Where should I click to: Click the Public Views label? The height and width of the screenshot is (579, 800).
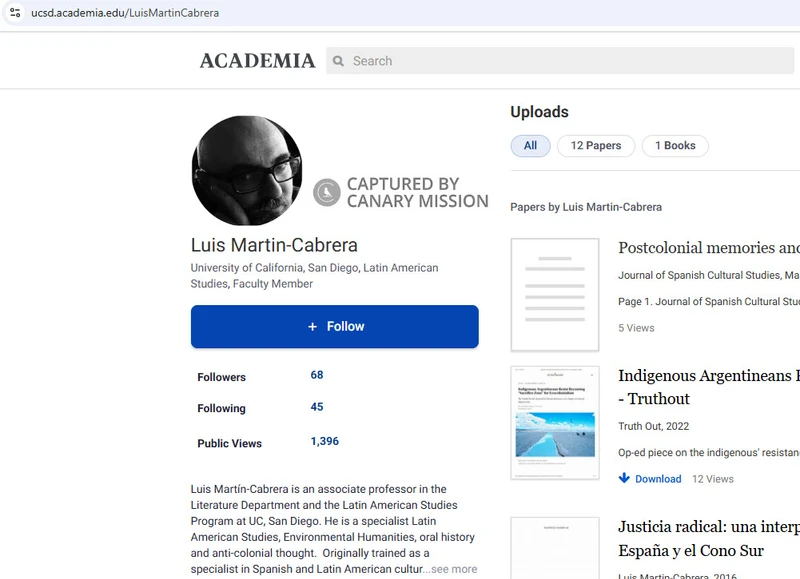[230, 443]
